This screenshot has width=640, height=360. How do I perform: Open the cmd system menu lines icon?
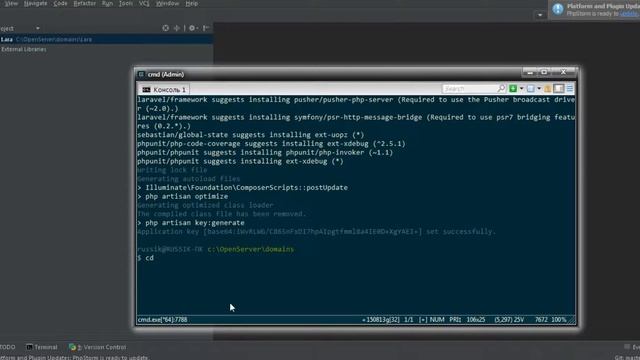[x=570, y=89]
